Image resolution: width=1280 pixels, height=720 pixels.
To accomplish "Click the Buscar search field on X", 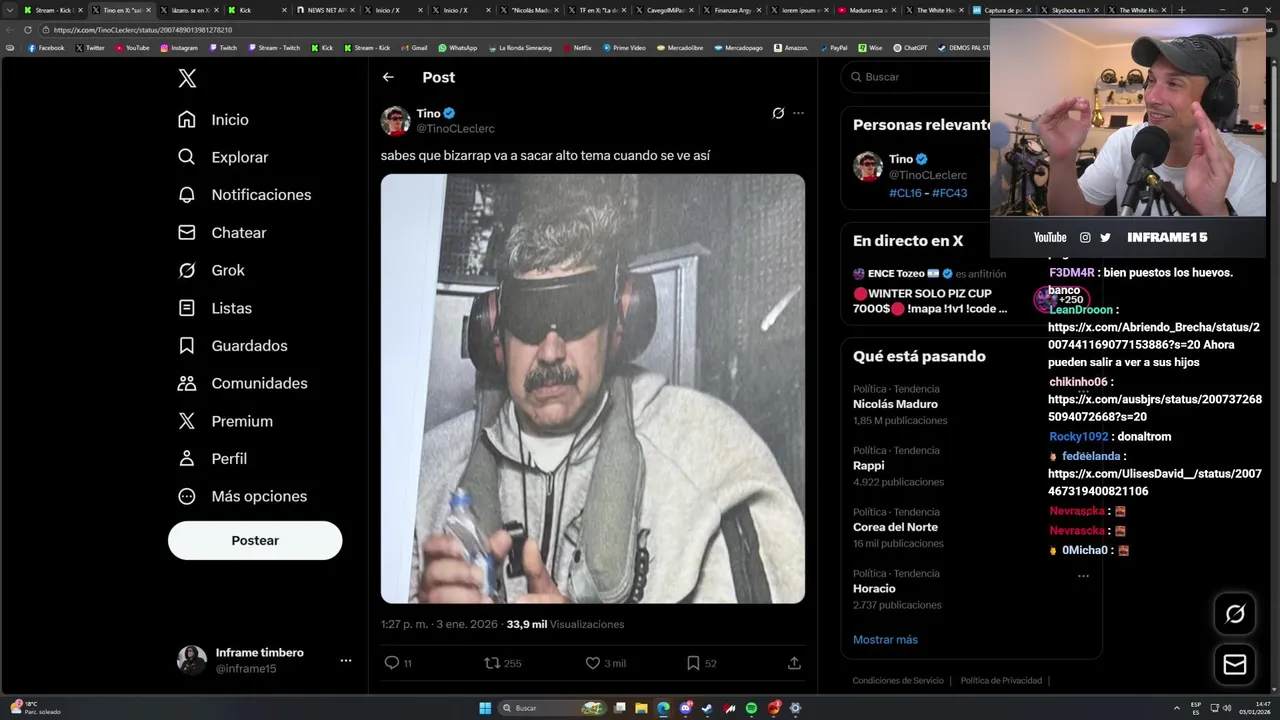I will coord(915,77).
